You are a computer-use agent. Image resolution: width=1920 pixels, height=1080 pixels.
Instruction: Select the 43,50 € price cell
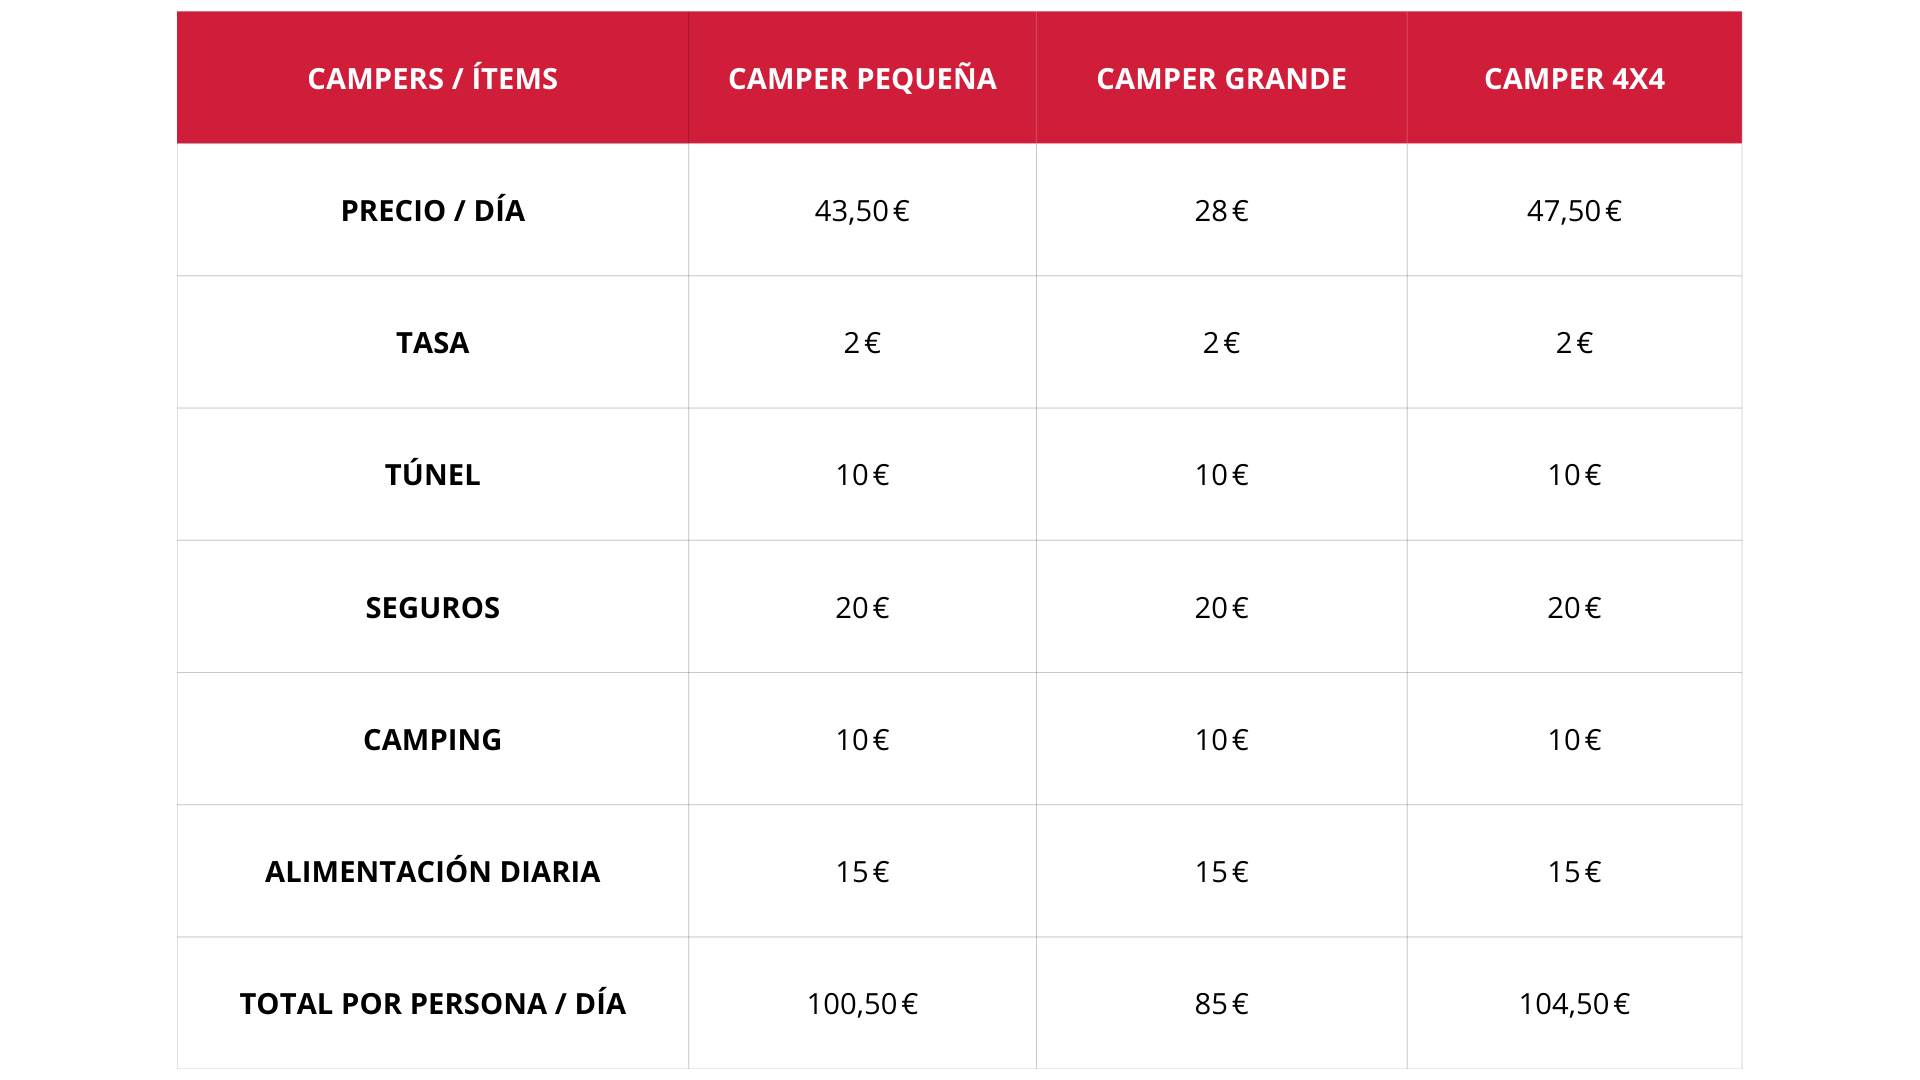click(862, 210)
